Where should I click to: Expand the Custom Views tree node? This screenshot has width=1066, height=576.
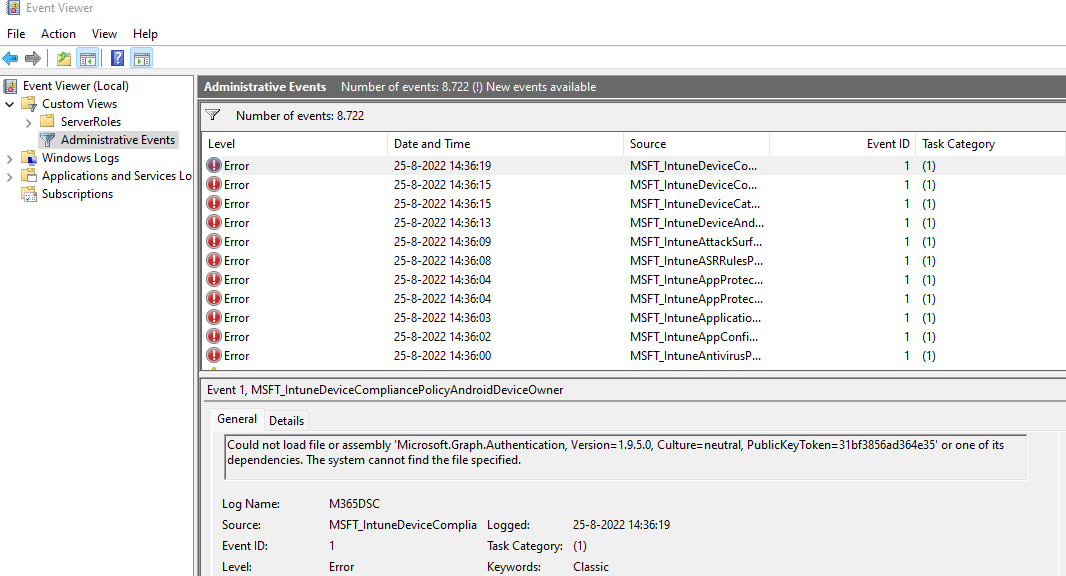pyautogui.click(x=10, y=103)
